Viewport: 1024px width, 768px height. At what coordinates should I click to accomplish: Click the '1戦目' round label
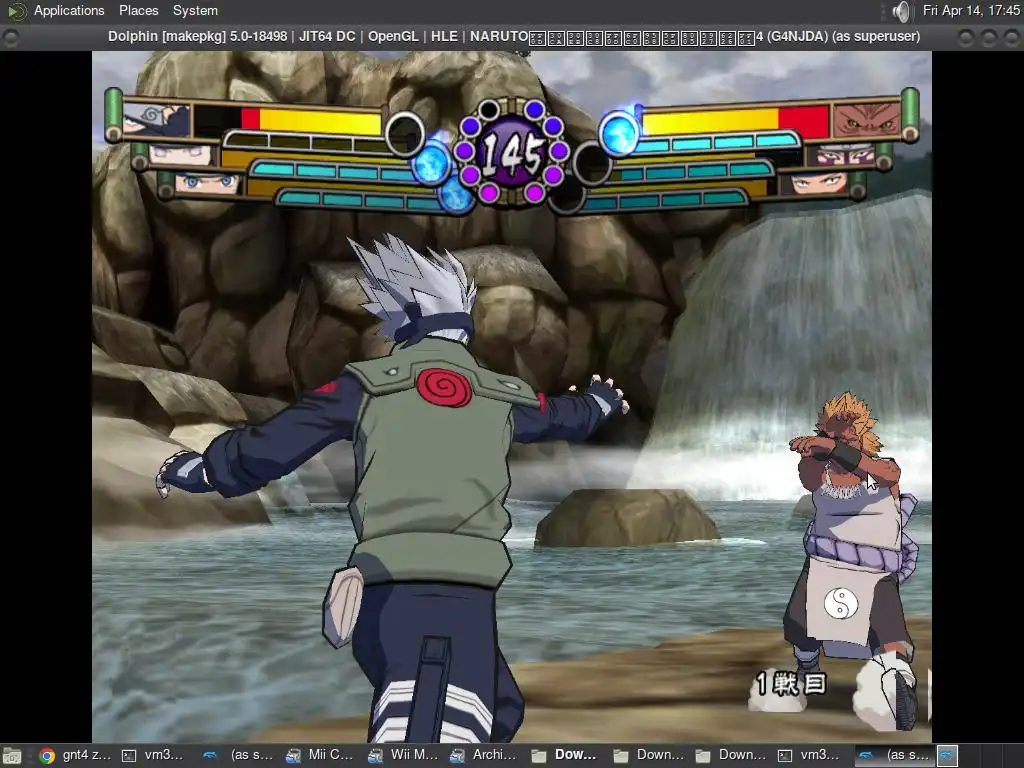(791, 684)
